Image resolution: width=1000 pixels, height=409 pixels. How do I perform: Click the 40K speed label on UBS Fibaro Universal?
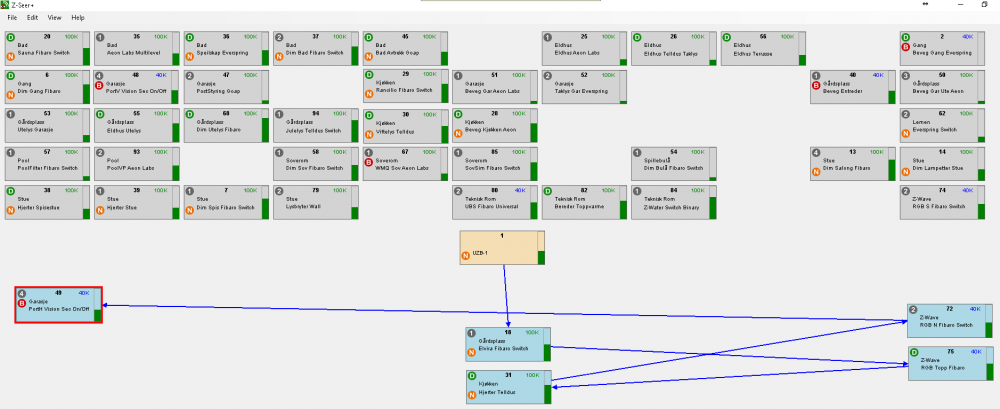coord(519,189)
